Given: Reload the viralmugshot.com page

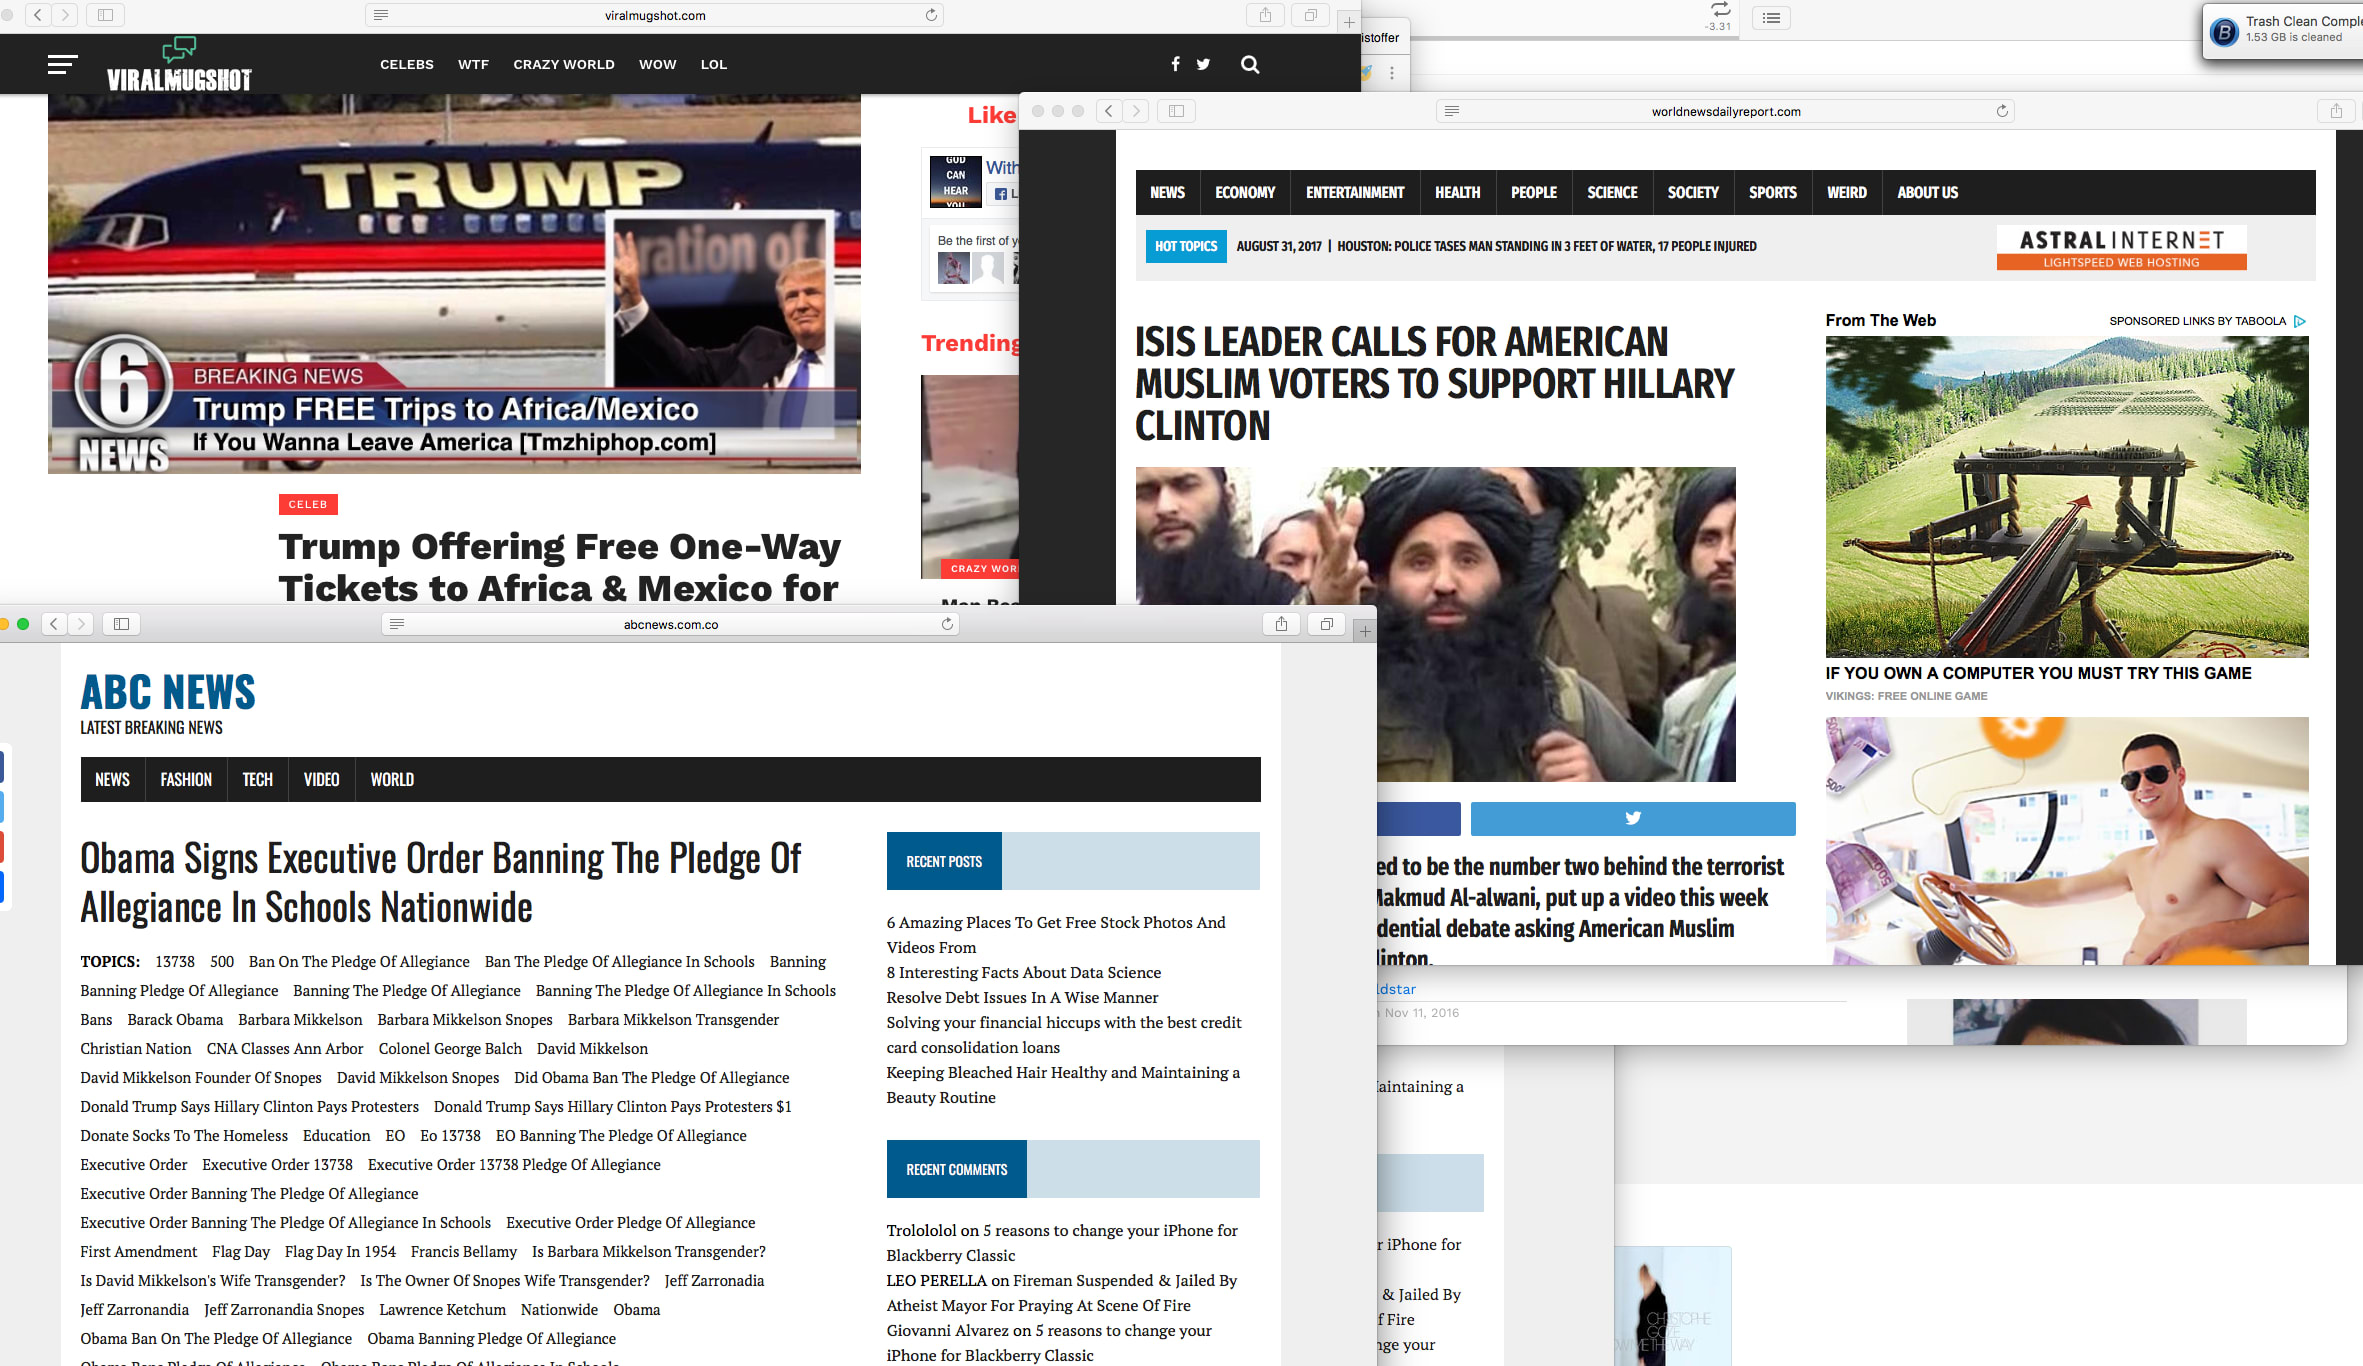Looking at the screenshot, I should coord(931,15).
